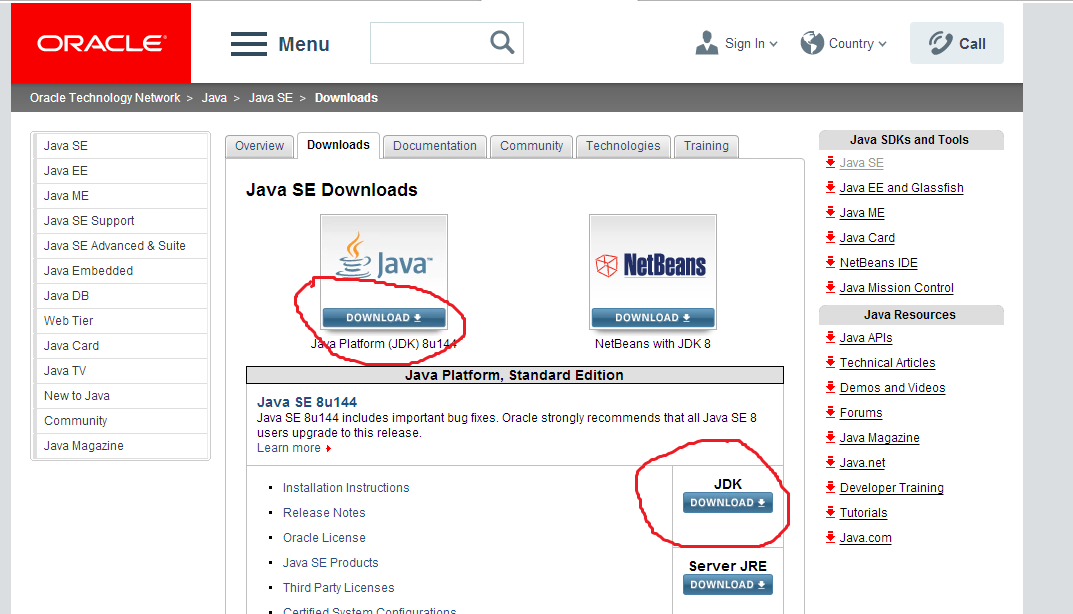Switch to the Community tab
The height and width of the screenshot is (614, 1073).
[x=532, y=146]
